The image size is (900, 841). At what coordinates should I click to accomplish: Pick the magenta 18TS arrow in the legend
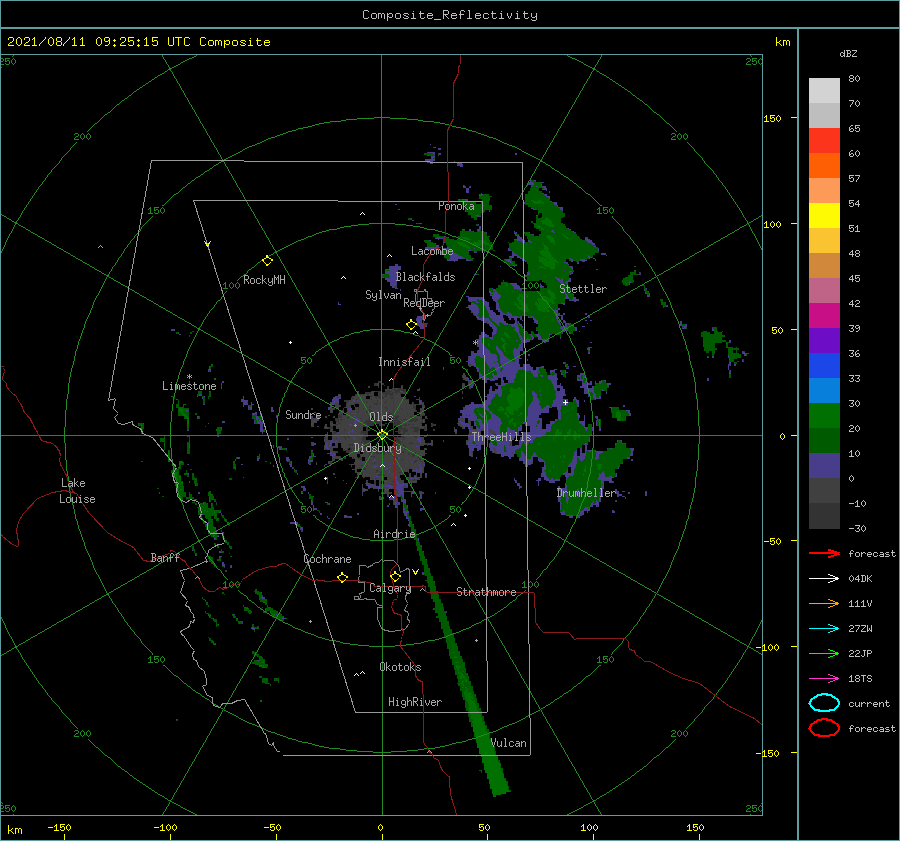pyautogui.click(x=824, y=679)
